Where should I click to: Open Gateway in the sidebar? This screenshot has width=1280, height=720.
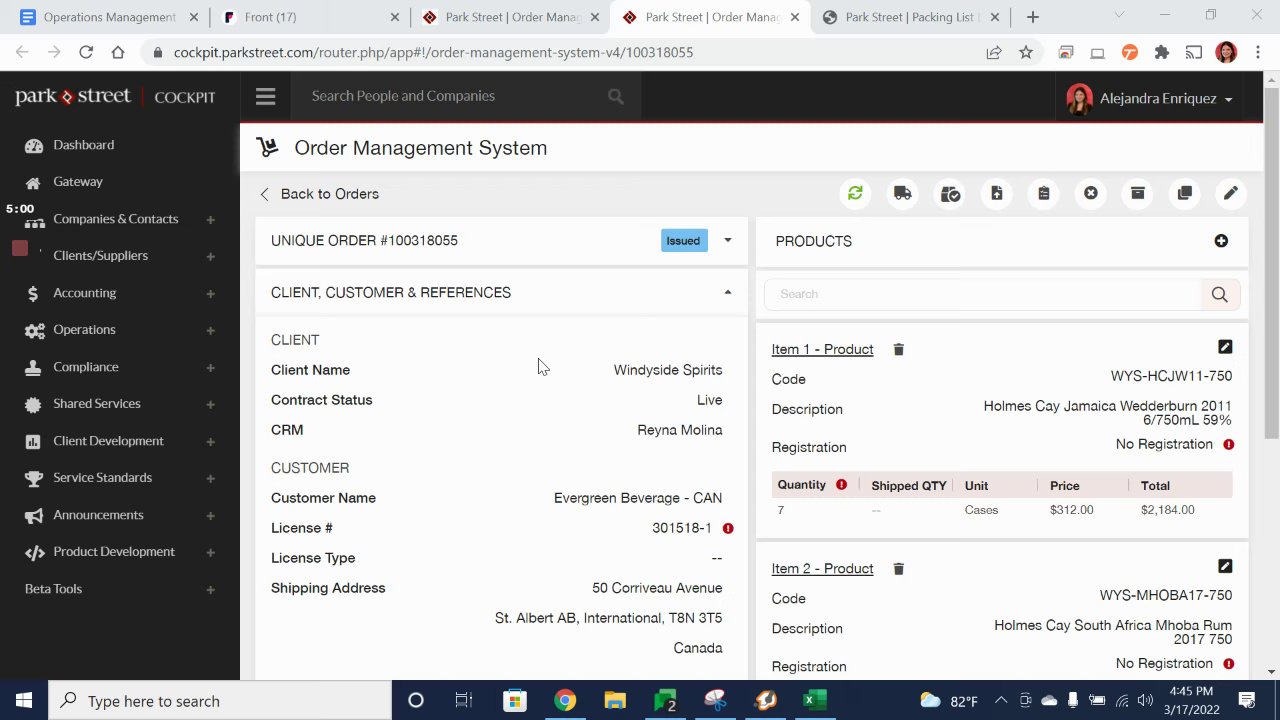[78, 182]
